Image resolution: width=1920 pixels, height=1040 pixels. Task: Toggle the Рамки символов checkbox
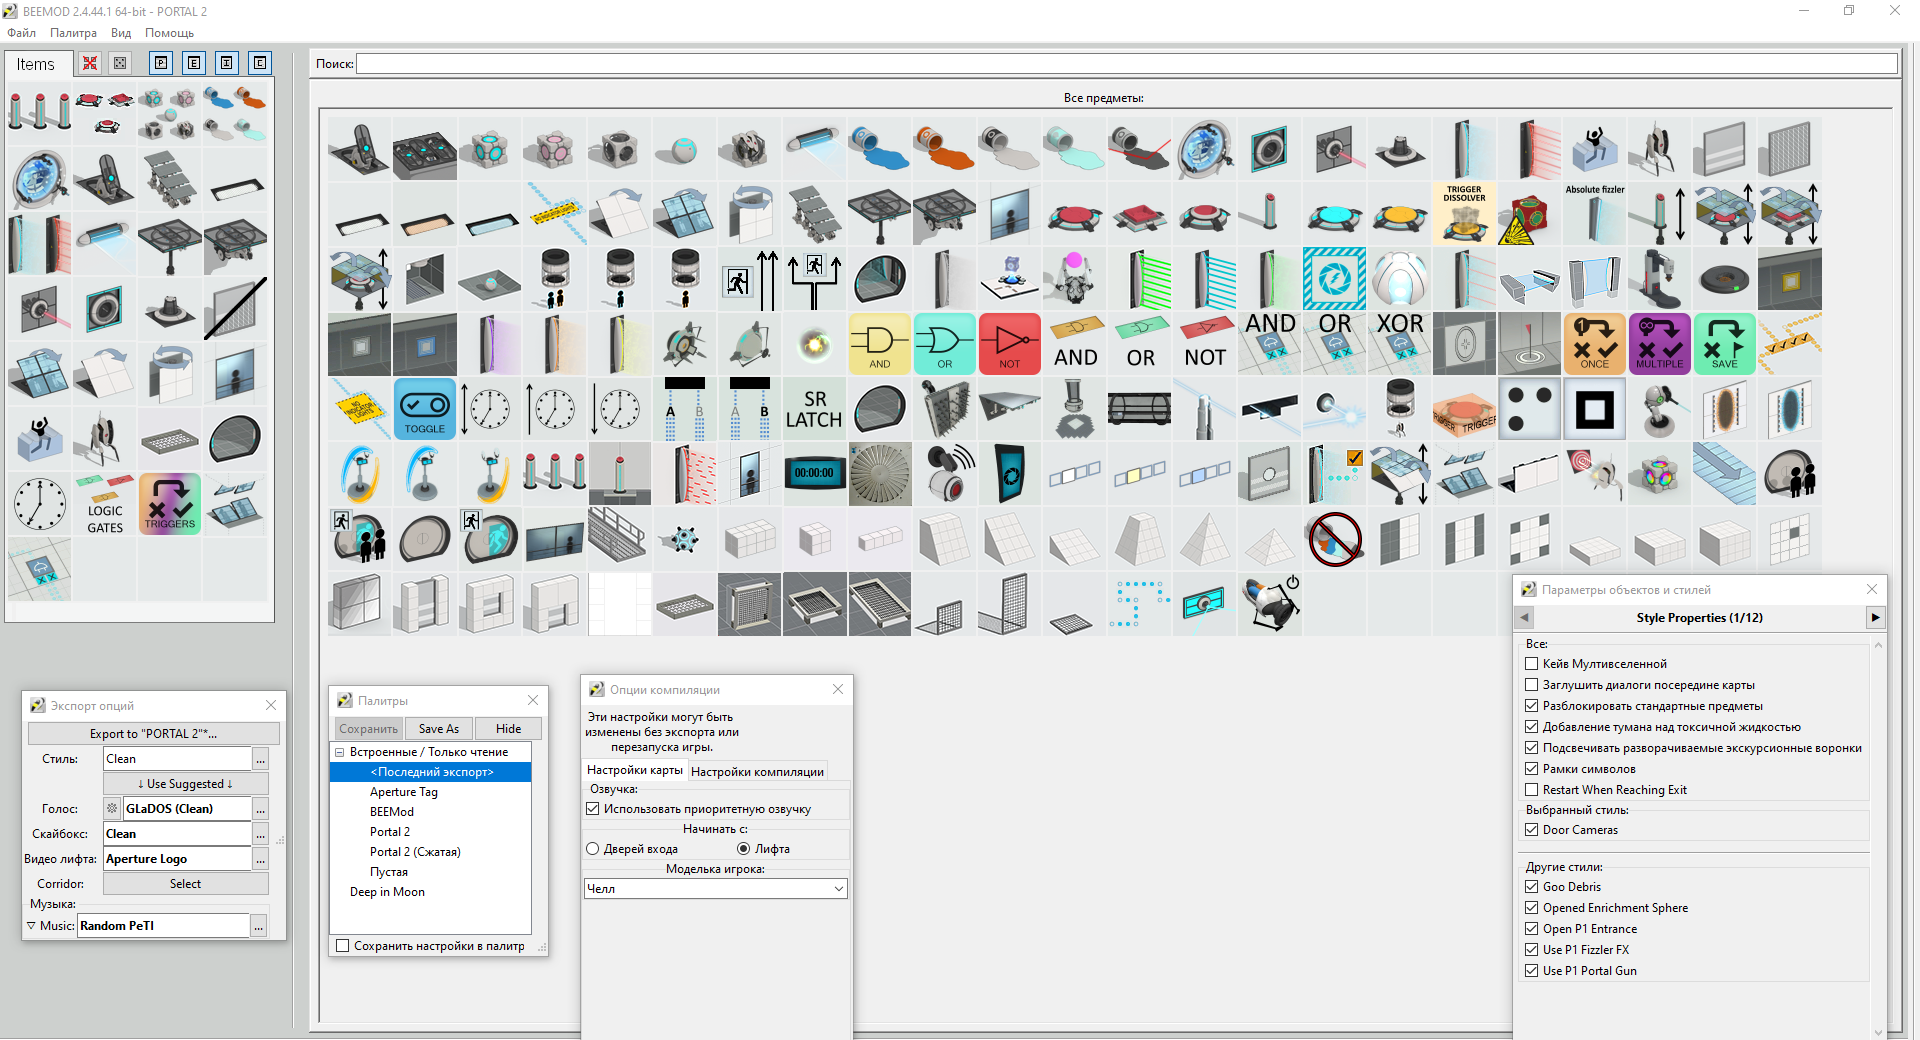(1531, 769)
